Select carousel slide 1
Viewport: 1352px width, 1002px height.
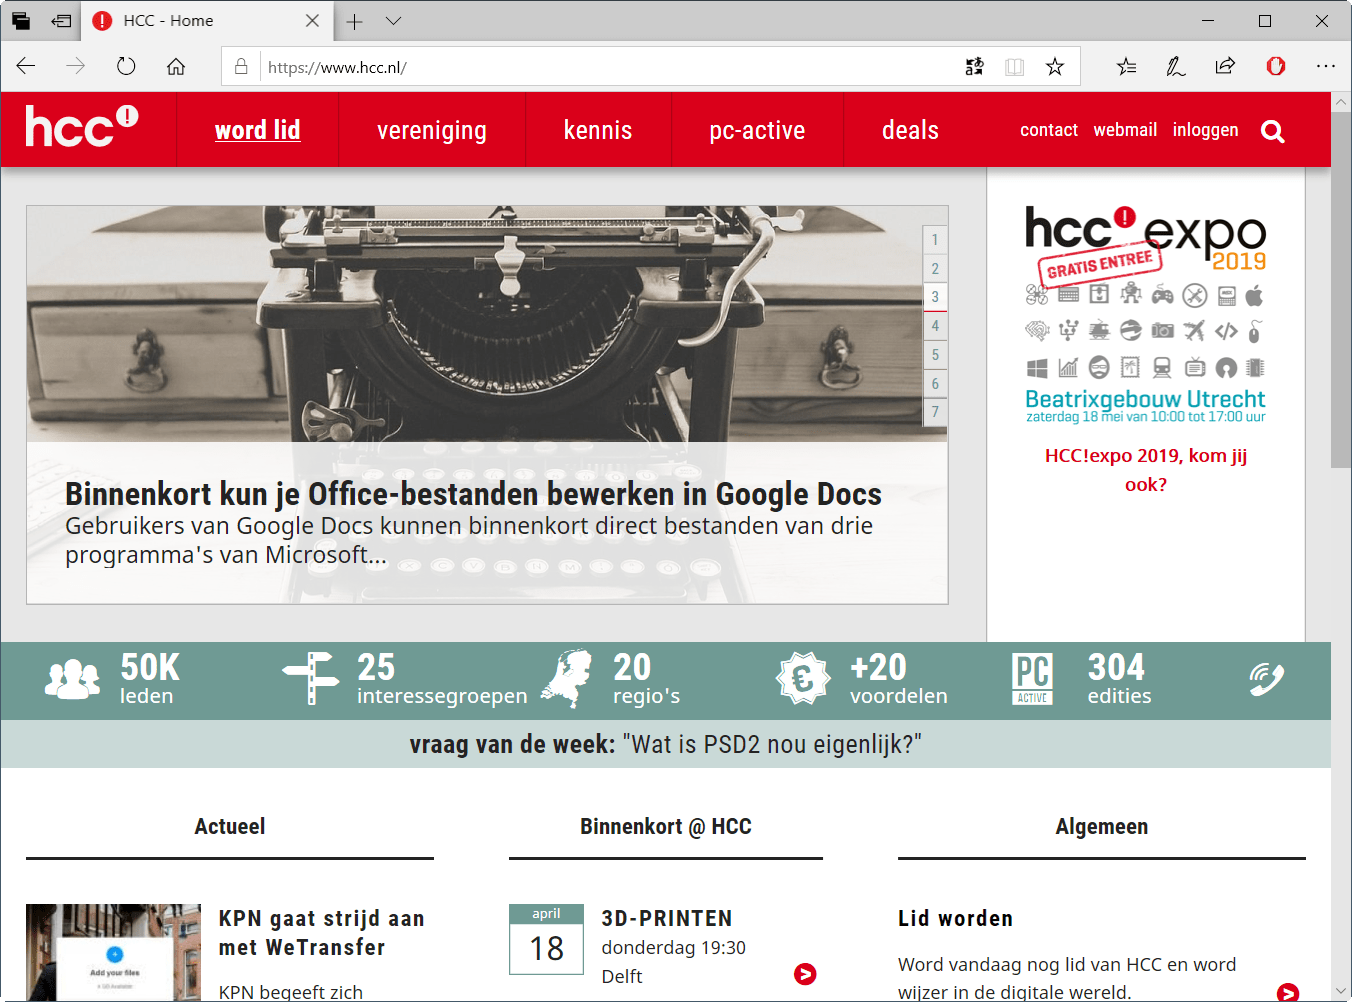935,239
